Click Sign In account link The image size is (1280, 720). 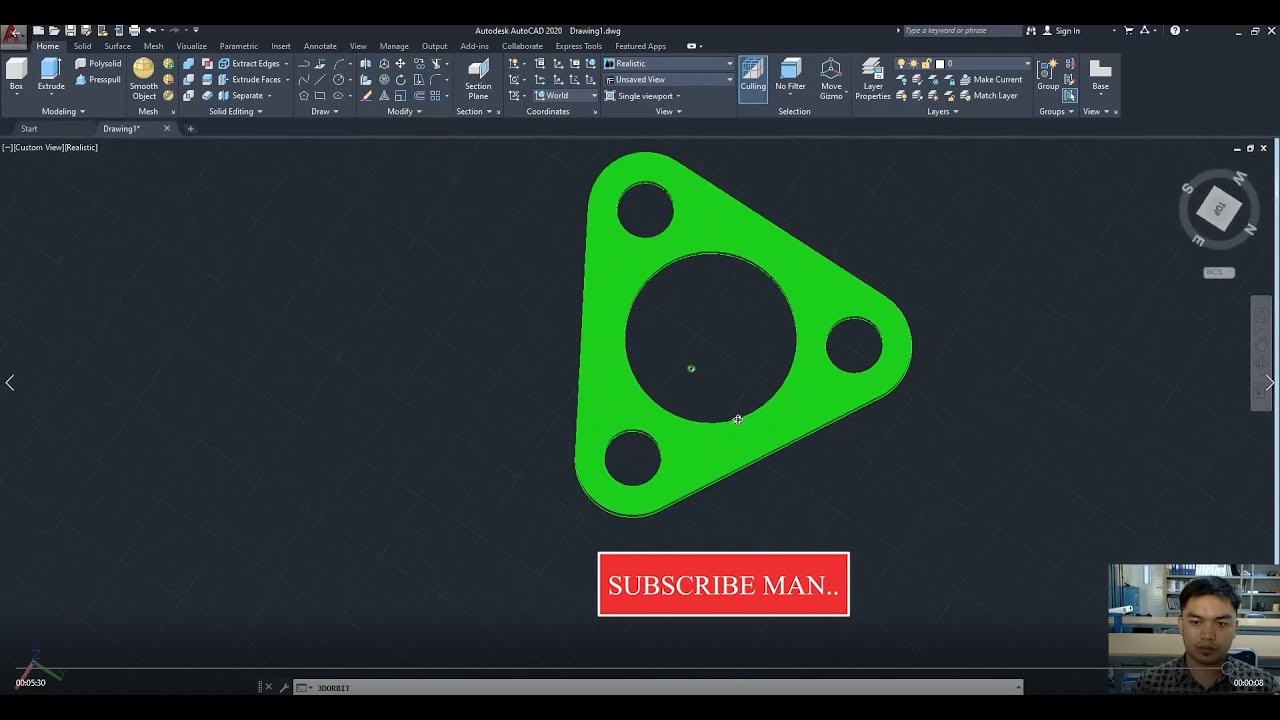(x=1061, y=30)
